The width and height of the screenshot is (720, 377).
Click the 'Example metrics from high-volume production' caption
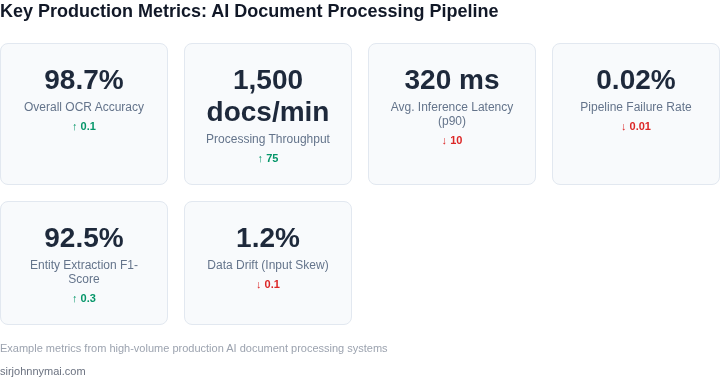pos(193,349)
